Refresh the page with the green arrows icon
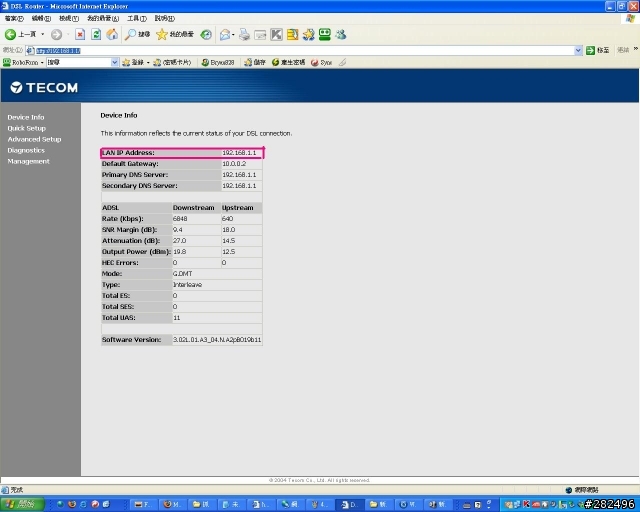Image resolution: width=640 pixels, height=512 pixels. pyautogui.click(x=96, y=35)
